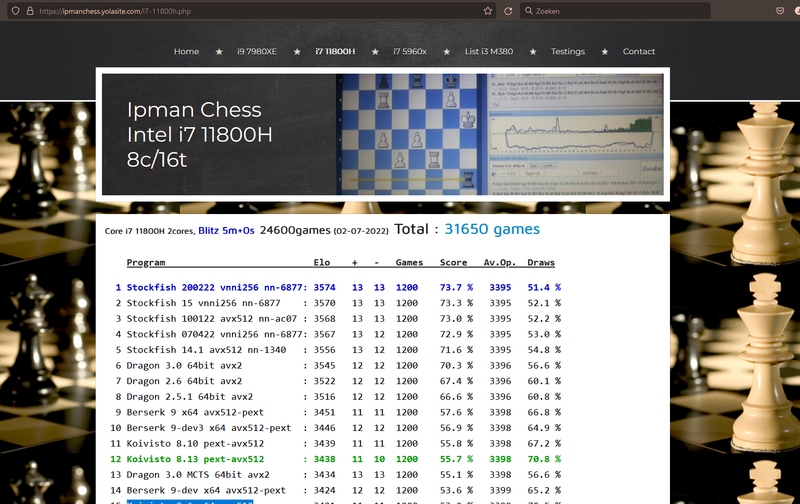The height and width of the screenshot is (504, 800).
Task: Open the Pocket save icon
Action: pyautogui.click(x=780, y=11)
